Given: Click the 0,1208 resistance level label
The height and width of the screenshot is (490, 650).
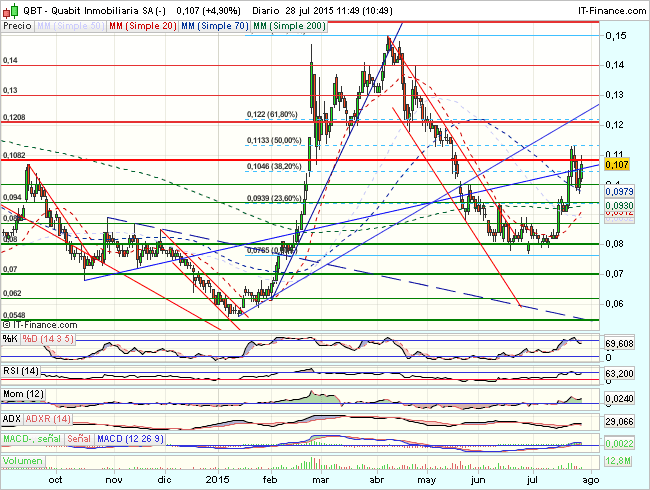Looking at the screenshot, I should 14,117.
